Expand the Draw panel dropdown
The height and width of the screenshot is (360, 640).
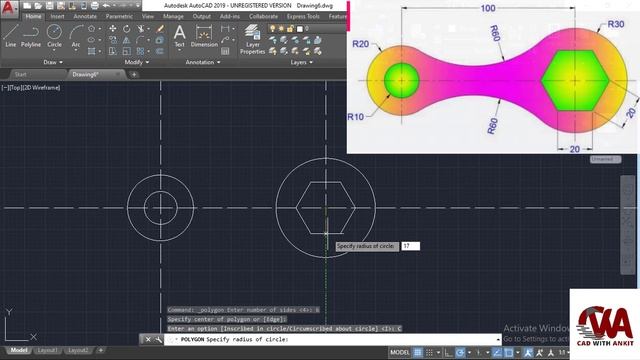click(53, 62)
